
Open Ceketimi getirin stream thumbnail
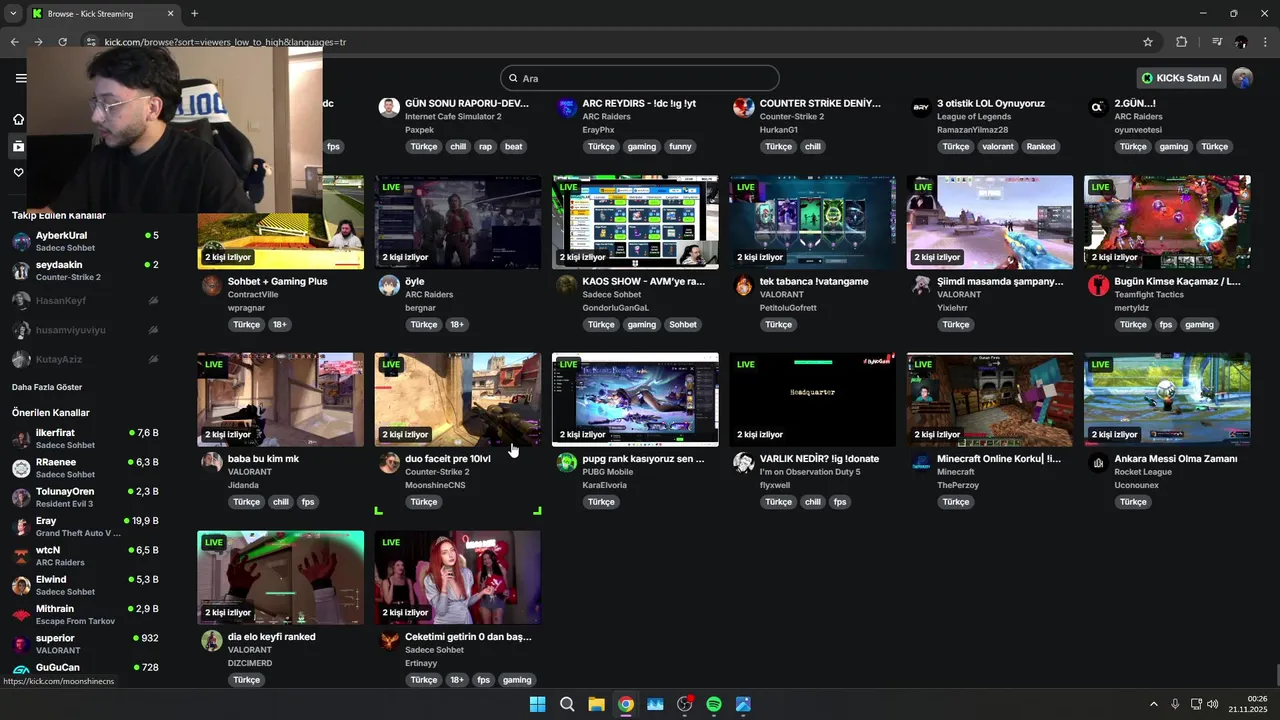pos(458,577)
